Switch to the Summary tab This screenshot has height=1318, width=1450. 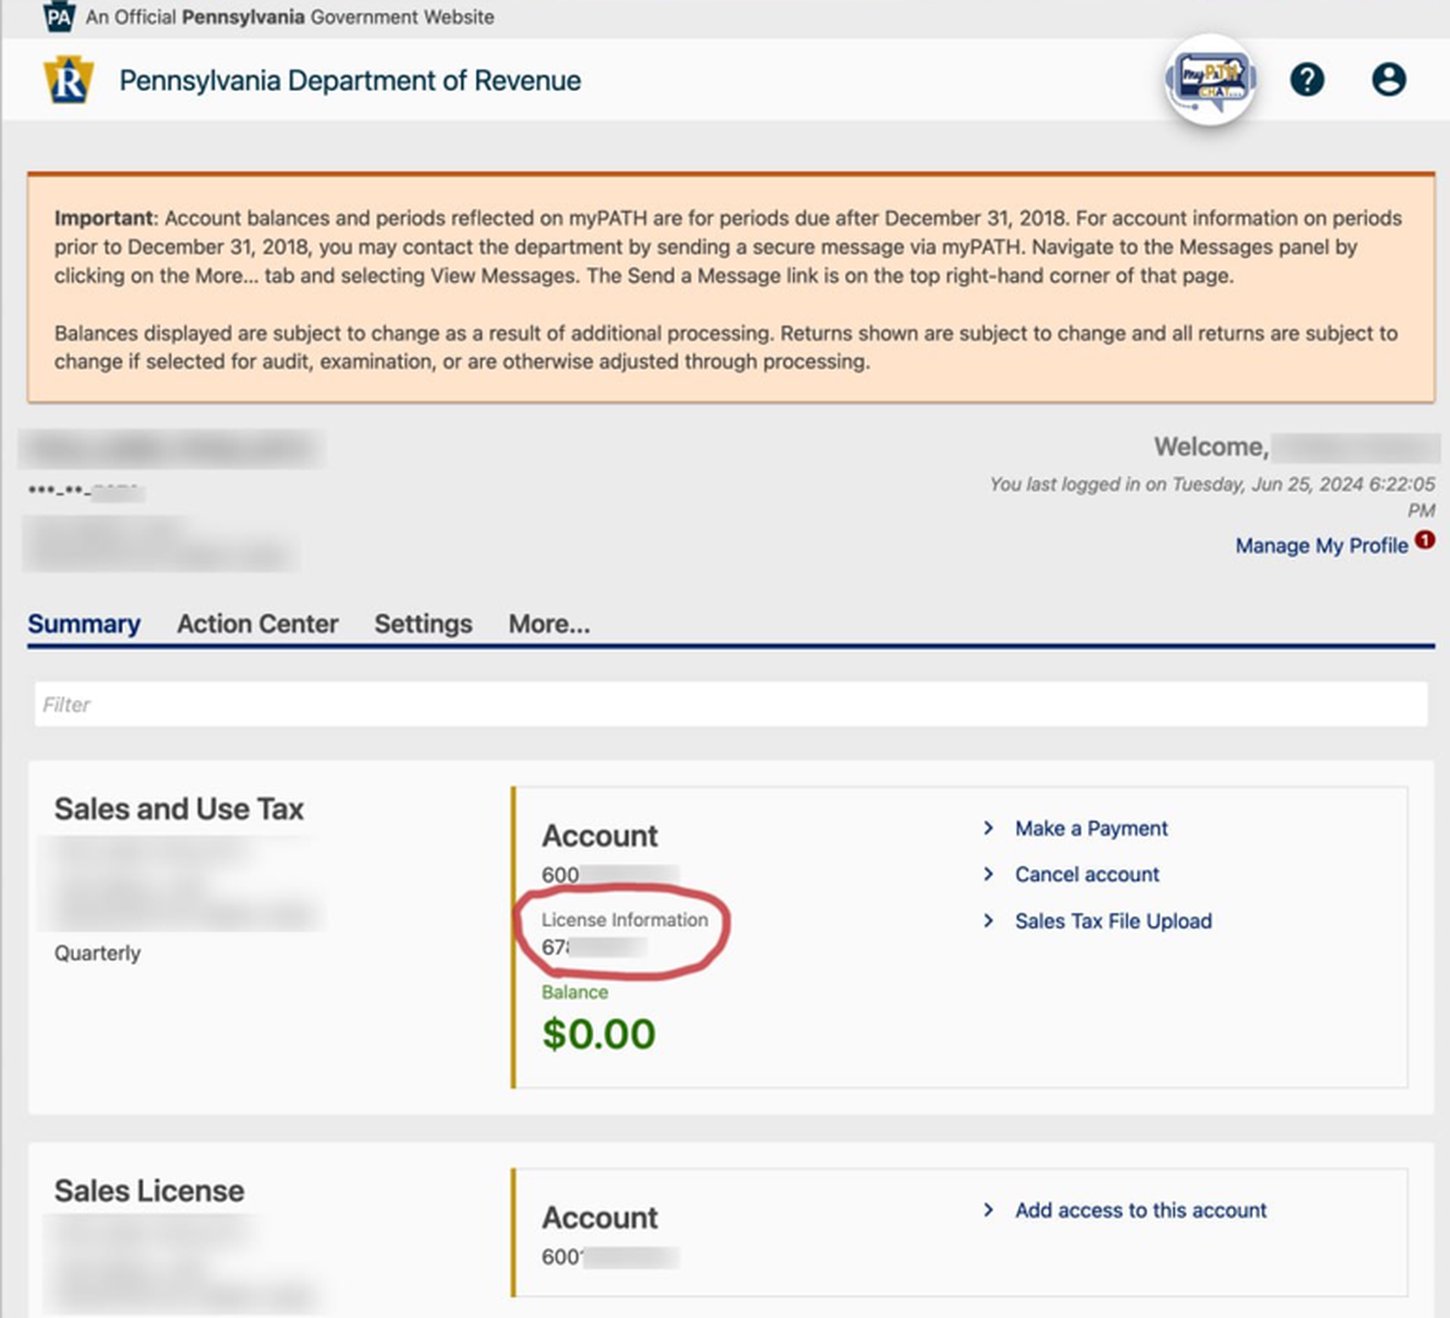point(84,624)
